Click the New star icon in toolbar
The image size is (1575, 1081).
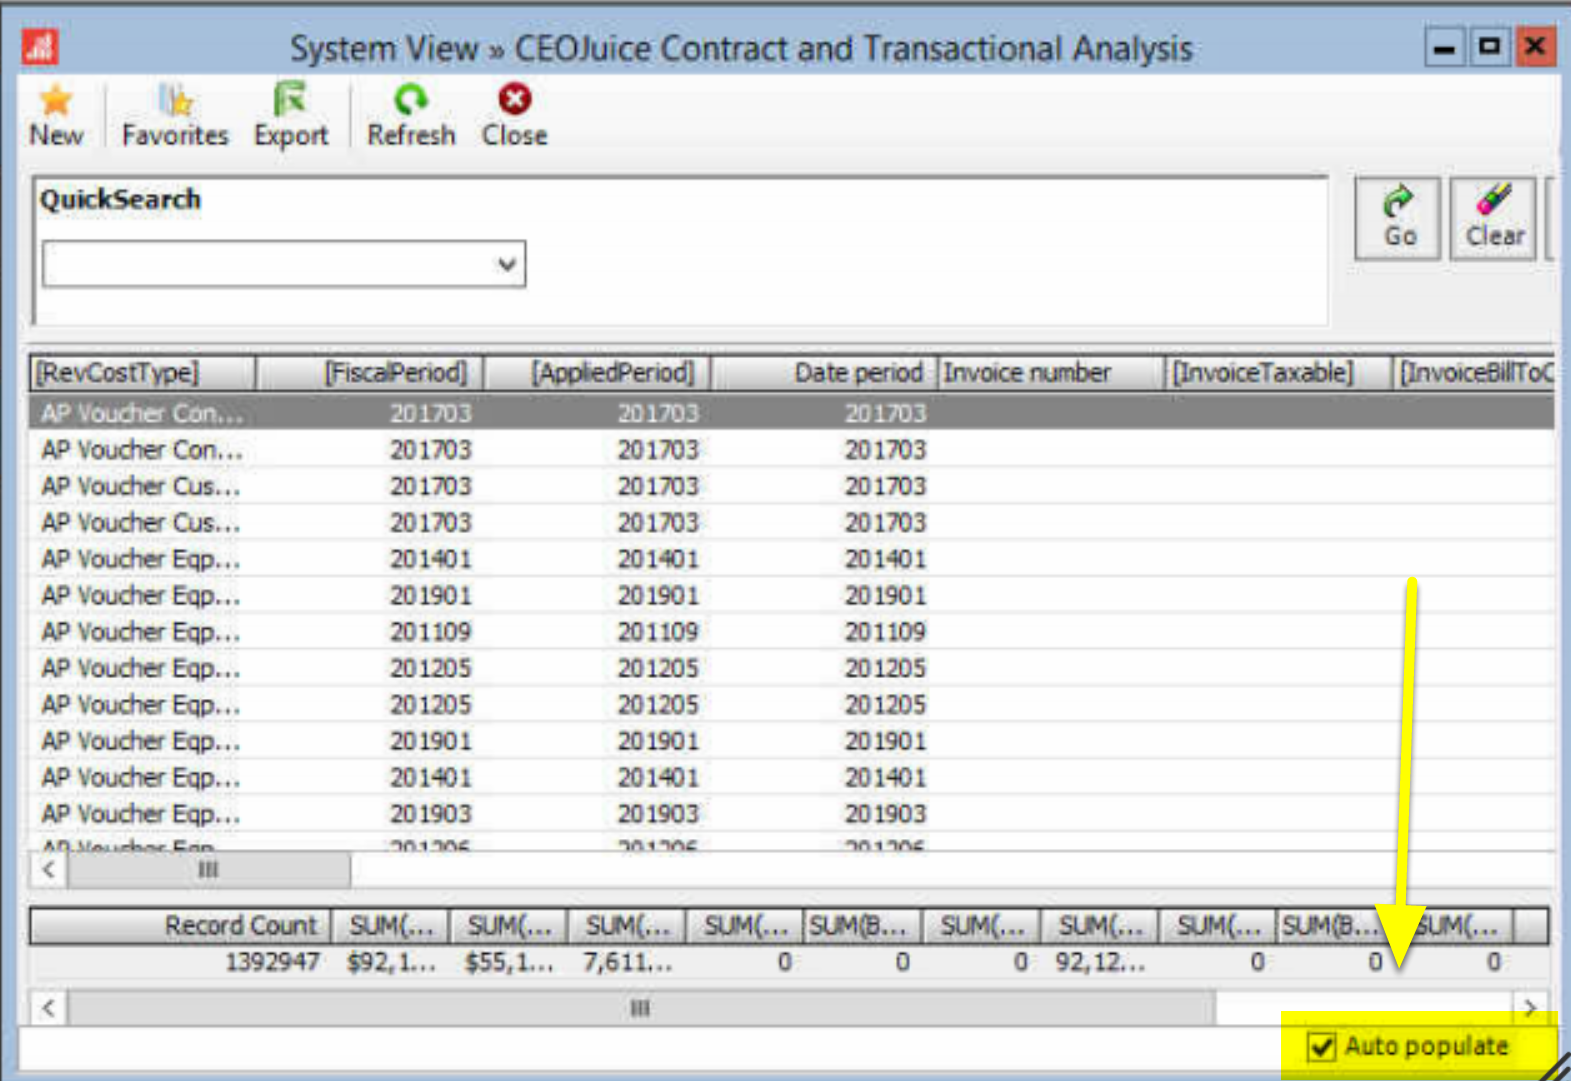[56, 100]
